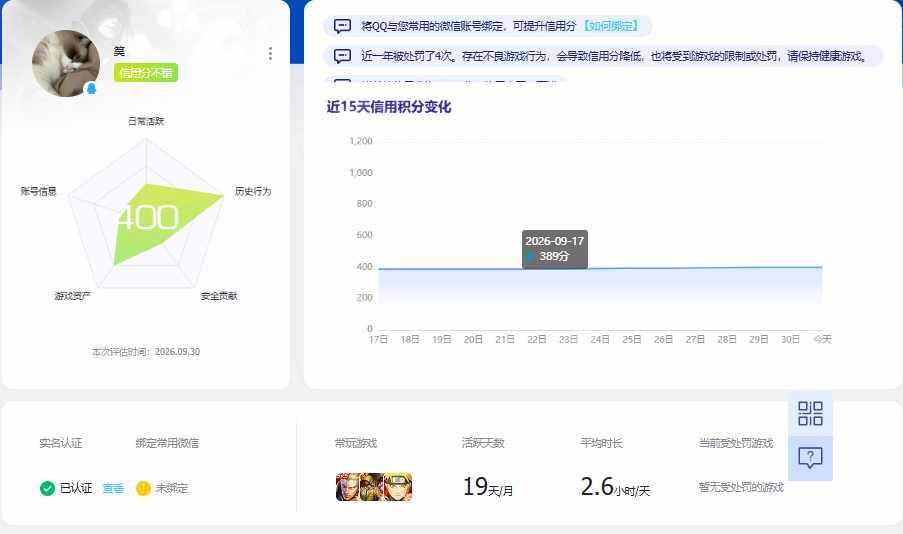The width and height of the screenshot is (903, 534).
Task: Click the green verified checkmark icon
Action: pos(47,488)
